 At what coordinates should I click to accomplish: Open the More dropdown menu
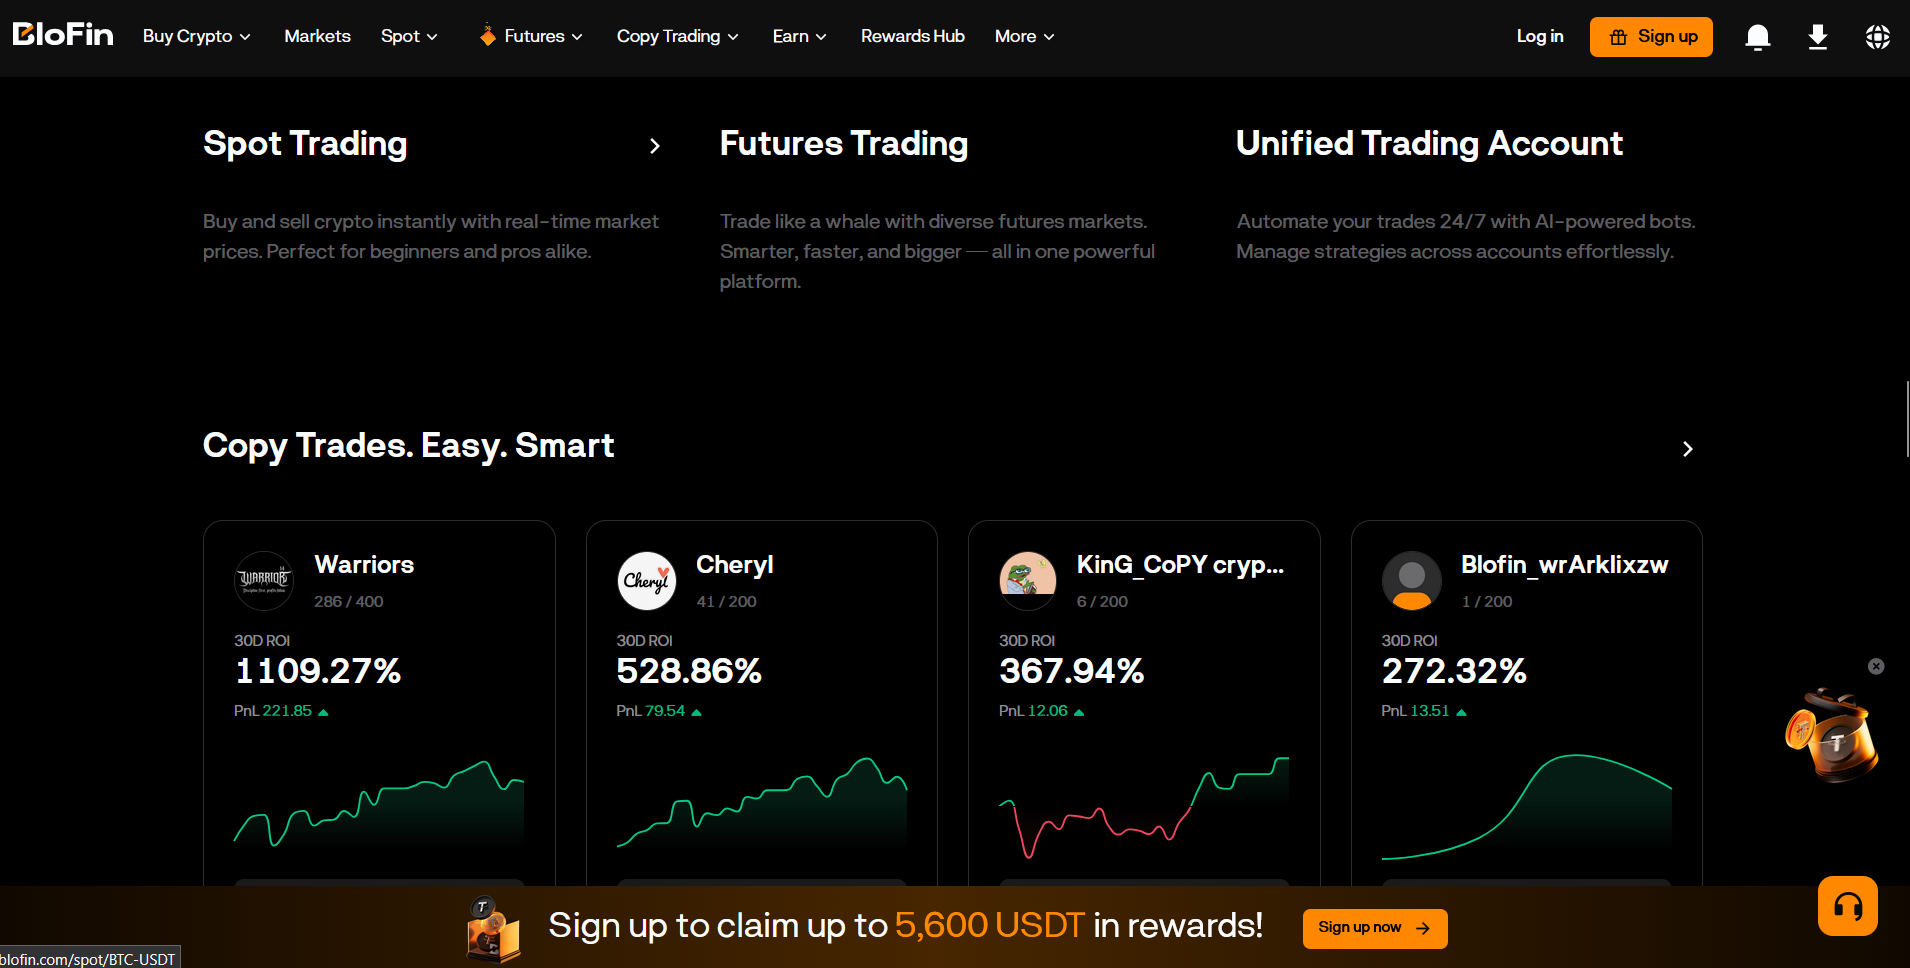1024,36
